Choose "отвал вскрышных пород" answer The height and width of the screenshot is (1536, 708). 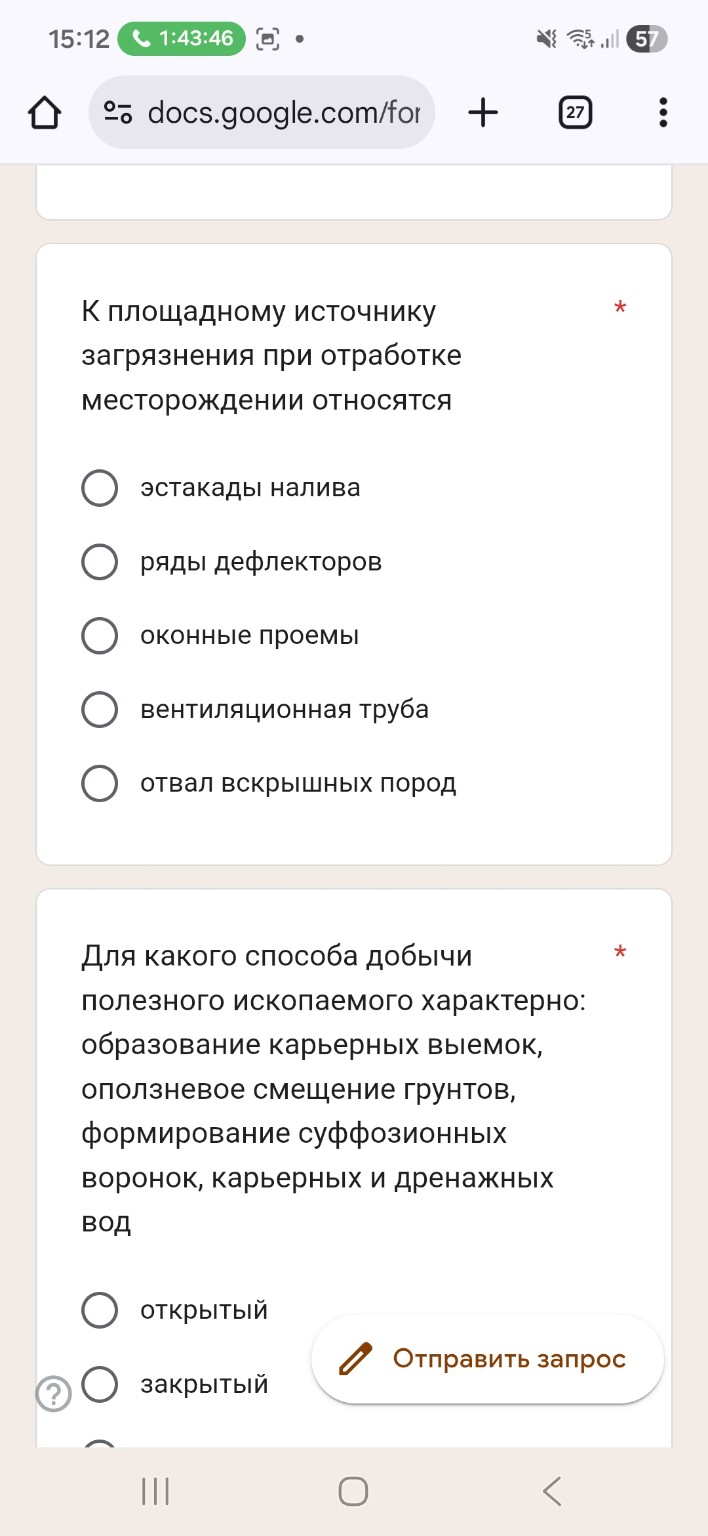click(99, 783)
